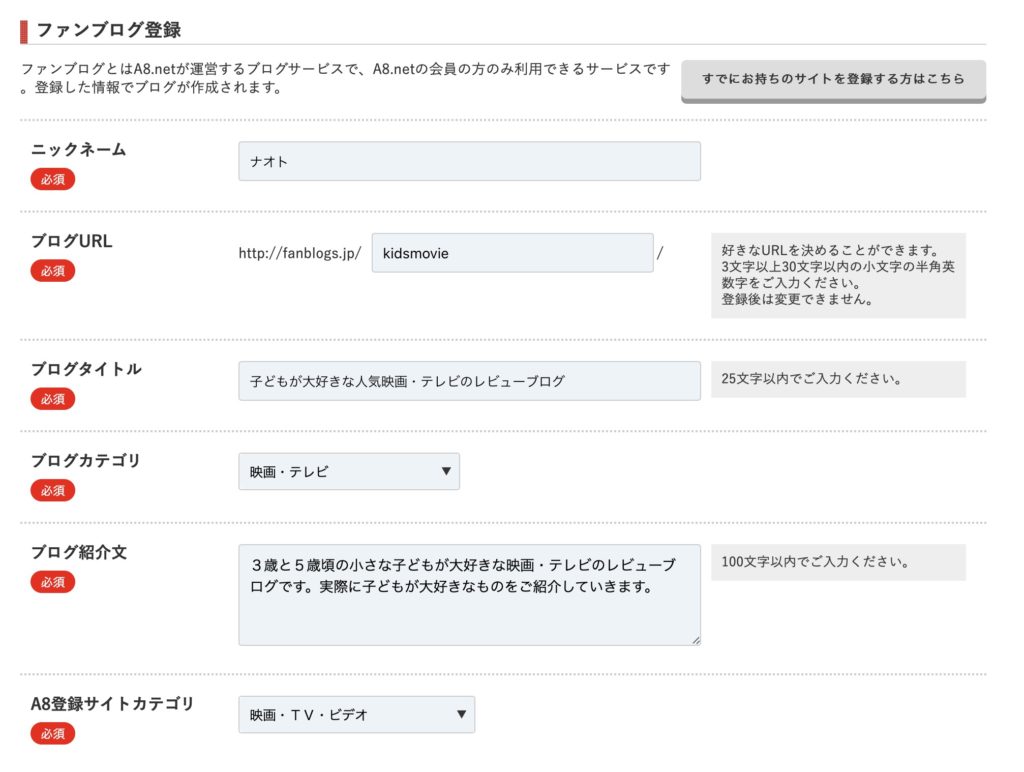Image resolution: width=1024 pixels, height=772 pixels.
Task: Click the ブログURL label
Action: click(72, 241)
